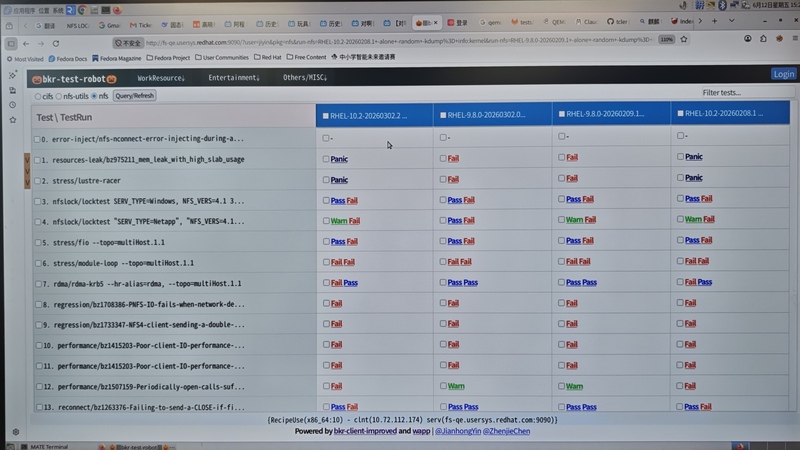This screenshot has width=800, height=450.
Task: Tick checkbox for row 5 stress/fio test
Action: pos(38,242)
